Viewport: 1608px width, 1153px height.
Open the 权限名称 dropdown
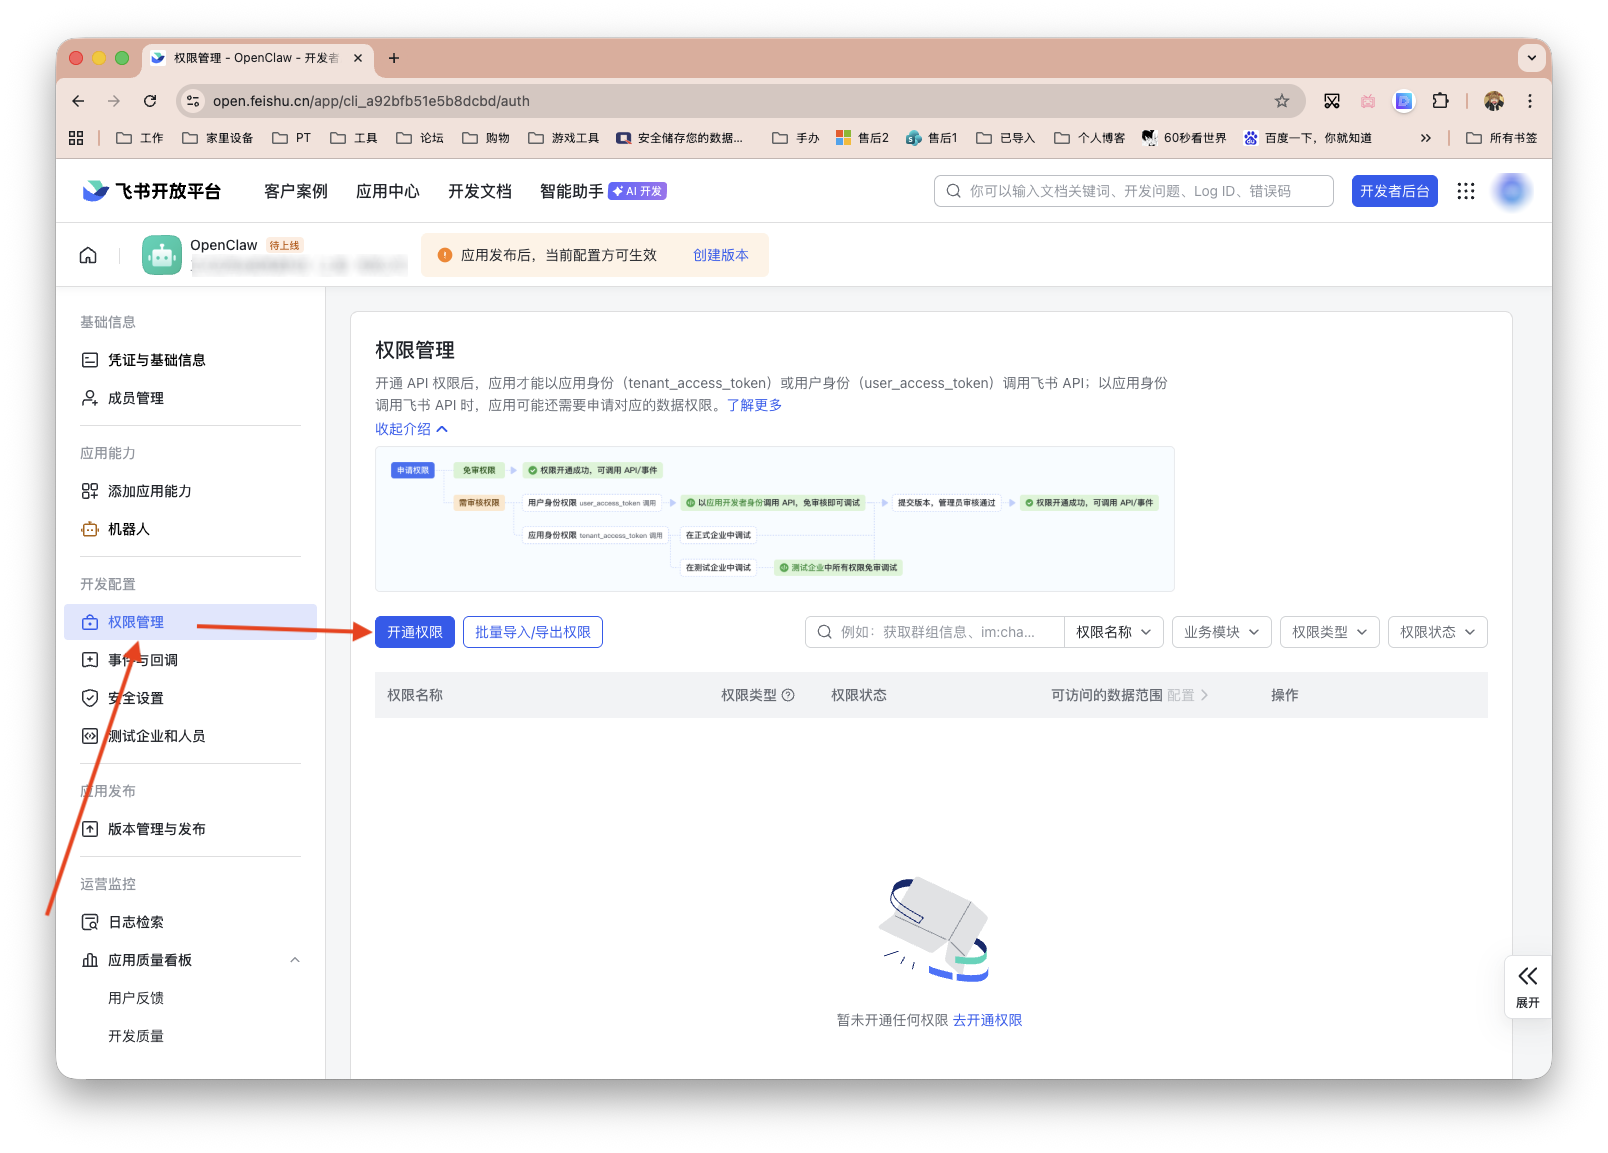(1113, 632)
